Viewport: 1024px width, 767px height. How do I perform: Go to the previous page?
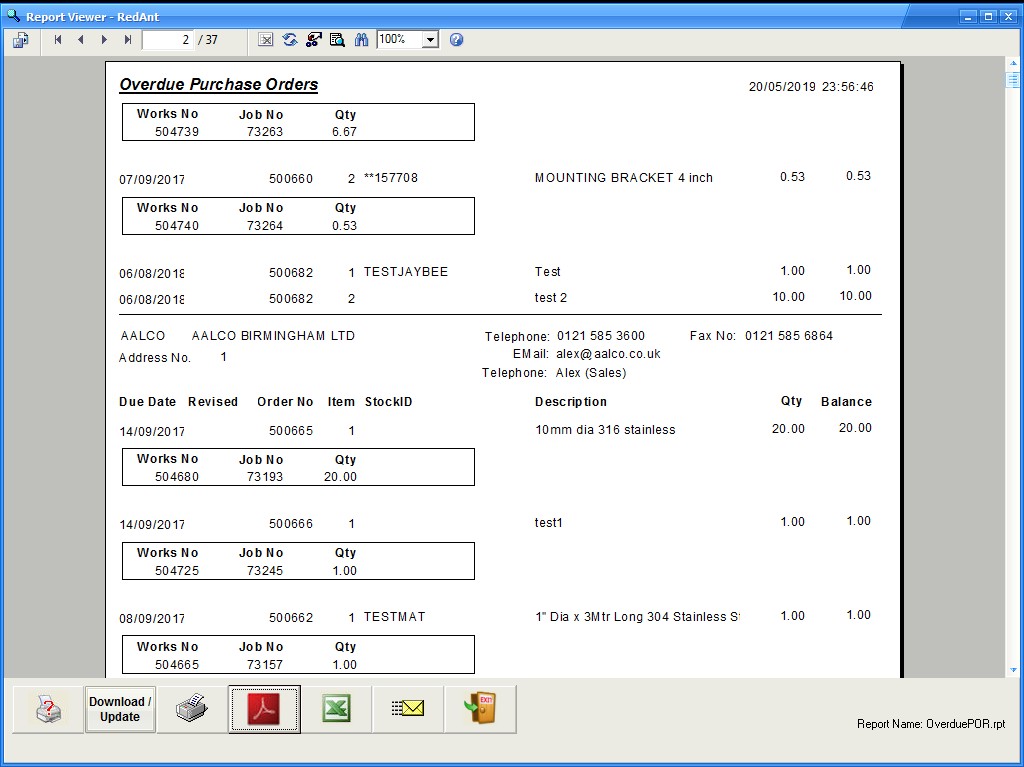point(80,40)
